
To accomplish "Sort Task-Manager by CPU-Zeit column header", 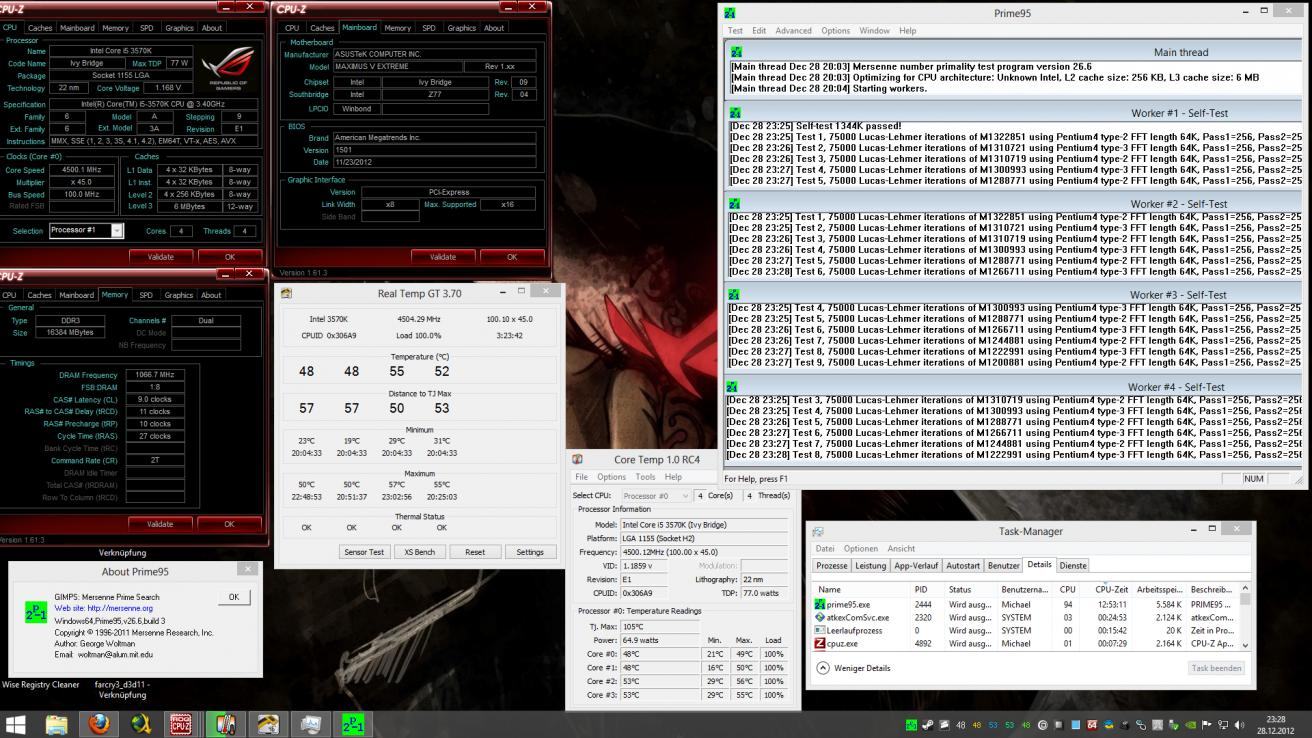I will tap(1111, 589).
